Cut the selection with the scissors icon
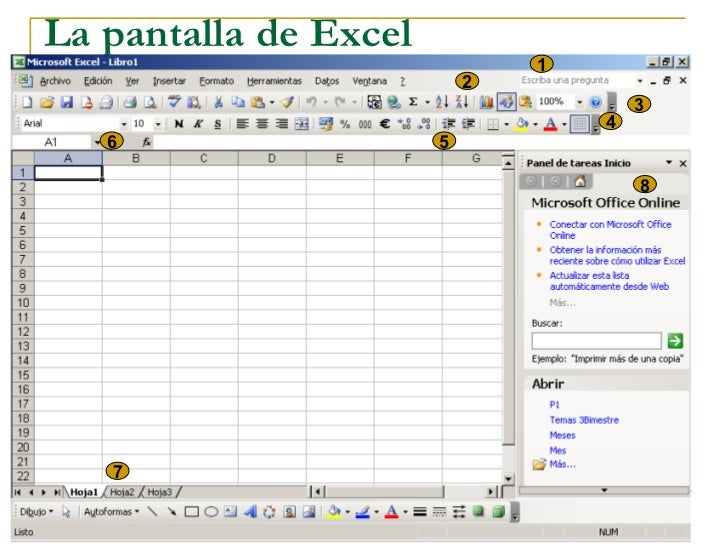Image resolution: width=728 pixels, height=546 pixels. tap(218, 102)
